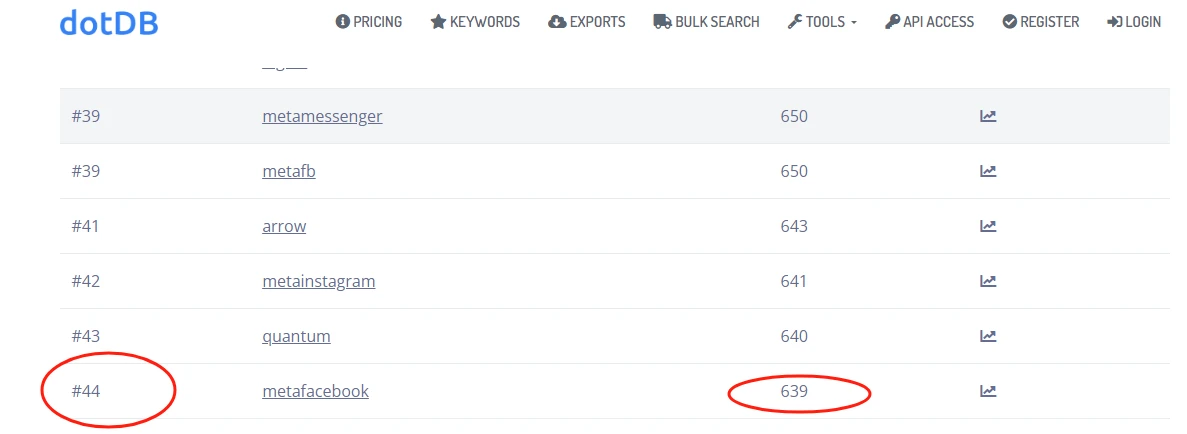This screenshot has height=434, width=1187.
Task: Open the API Access page
Action: [930, 22]
